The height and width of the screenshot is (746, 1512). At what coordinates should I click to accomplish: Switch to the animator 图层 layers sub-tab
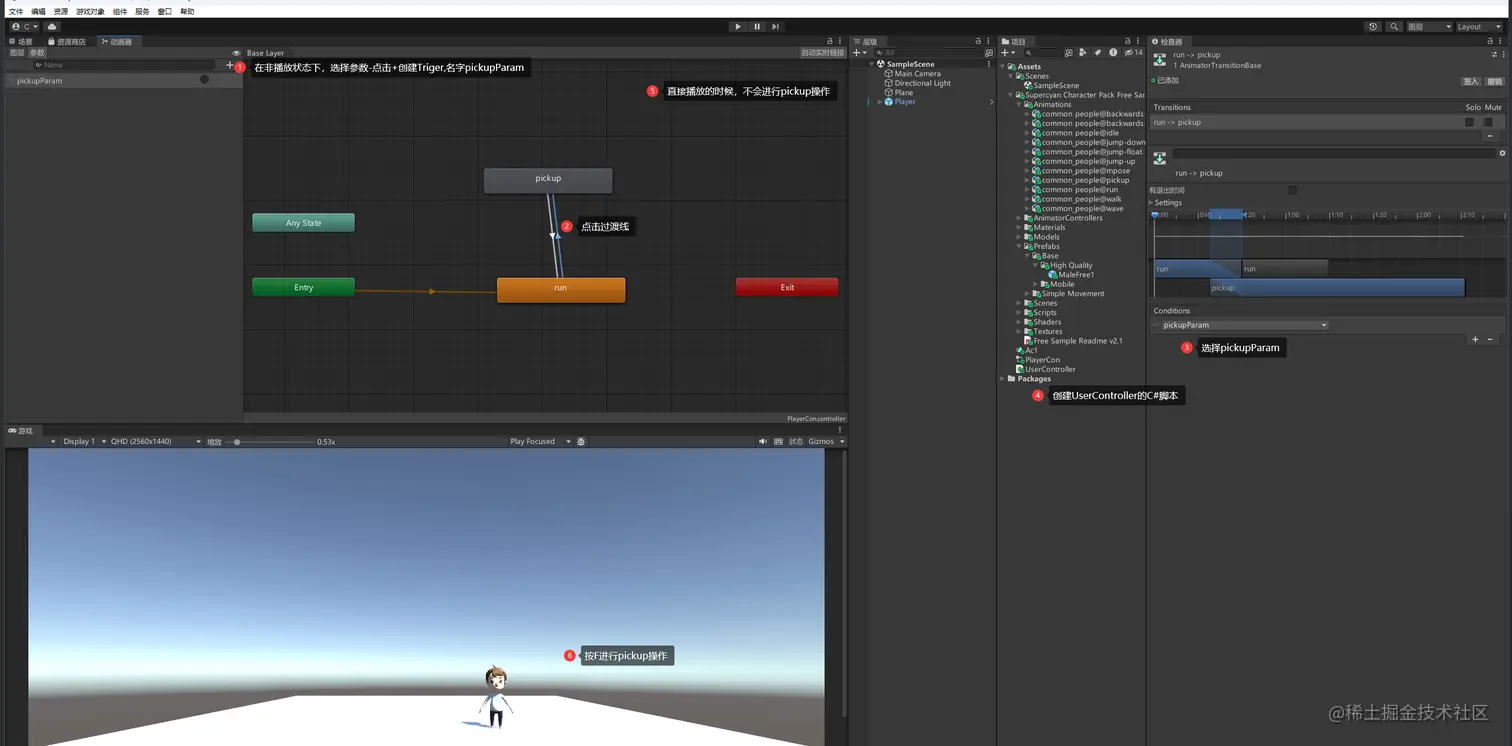point(16,53)
